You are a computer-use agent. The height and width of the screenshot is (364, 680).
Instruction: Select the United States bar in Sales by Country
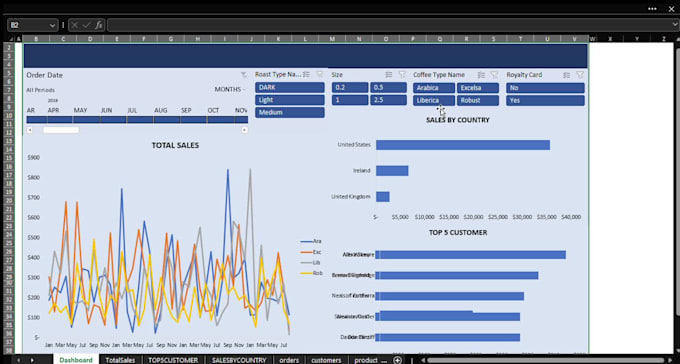click(463, 145)
